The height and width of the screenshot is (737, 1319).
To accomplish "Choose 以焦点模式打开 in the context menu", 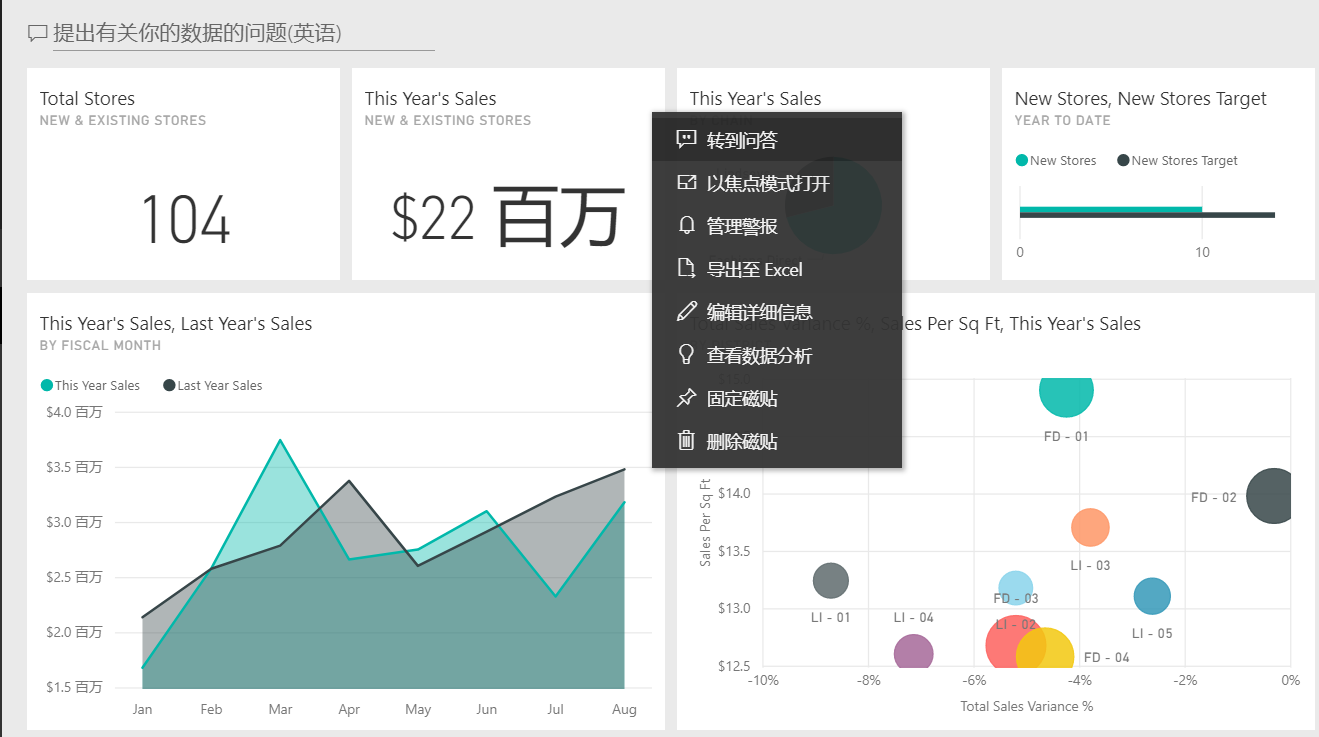I will [767, 183].
